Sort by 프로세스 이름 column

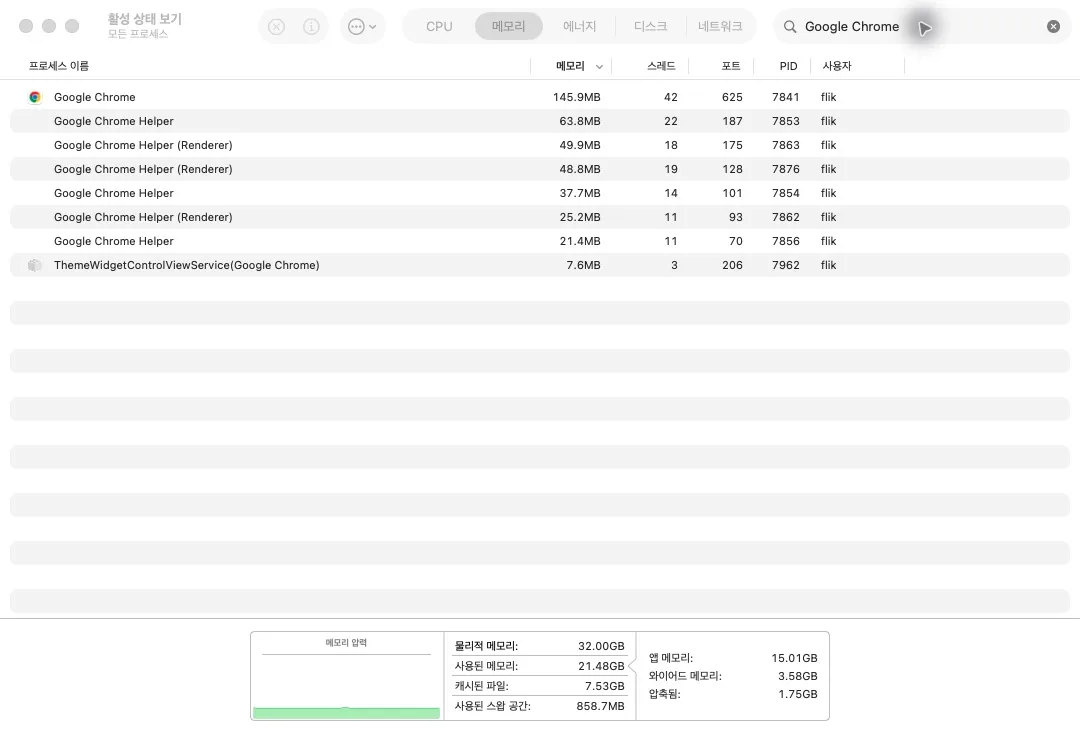(59, 66)
